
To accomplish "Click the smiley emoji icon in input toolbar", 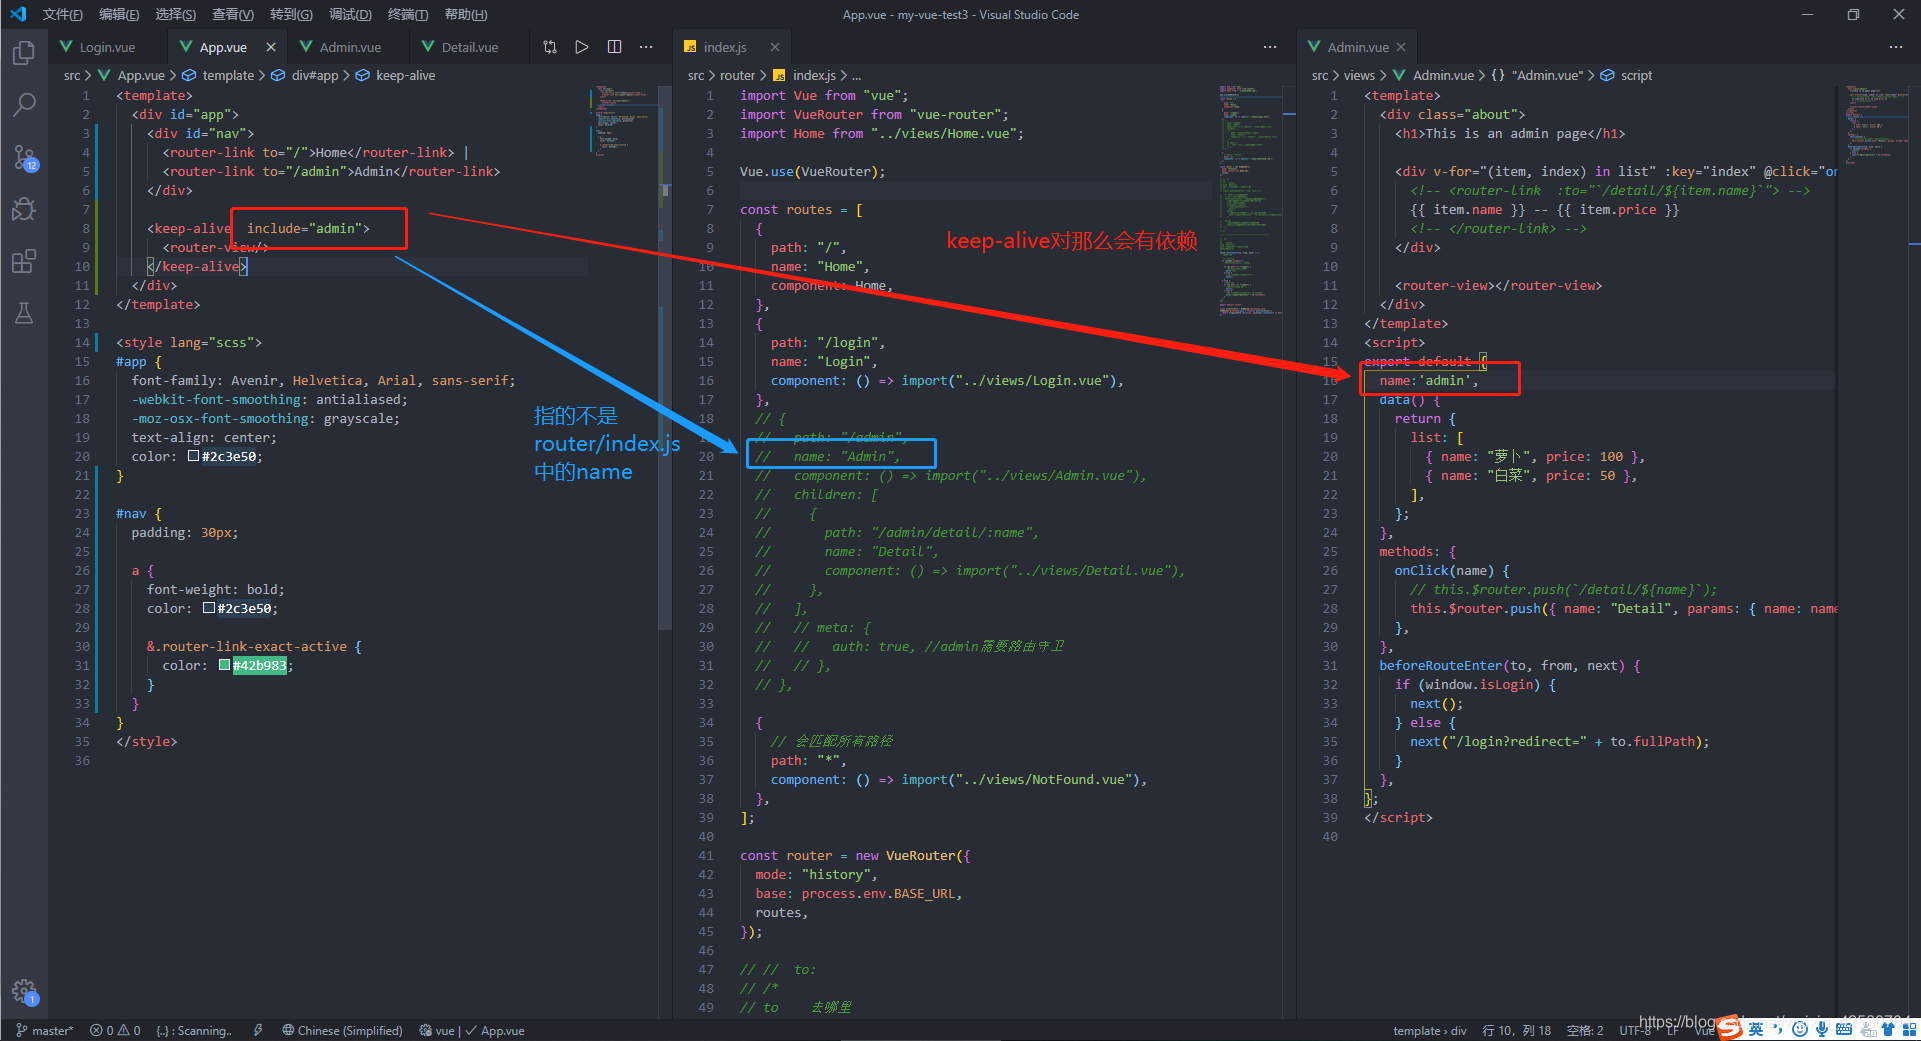I will tap(1800, 1029).
